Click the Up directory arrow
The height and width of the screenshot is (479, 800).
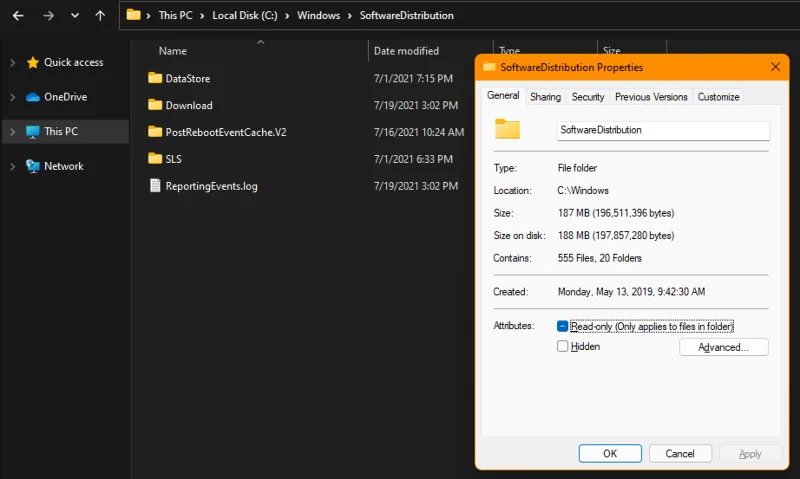click(100, 16)
